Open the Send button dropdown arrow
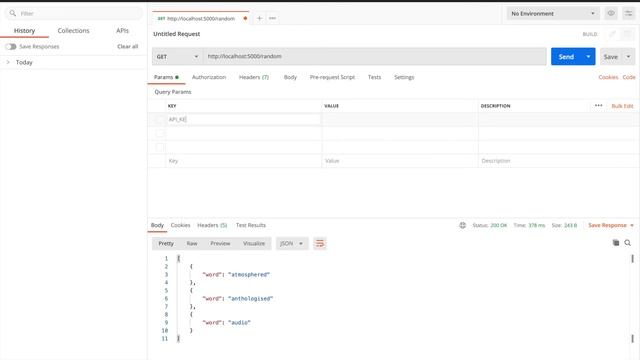The height and width of the screenshot is (360, 640). tap(588, 56)
